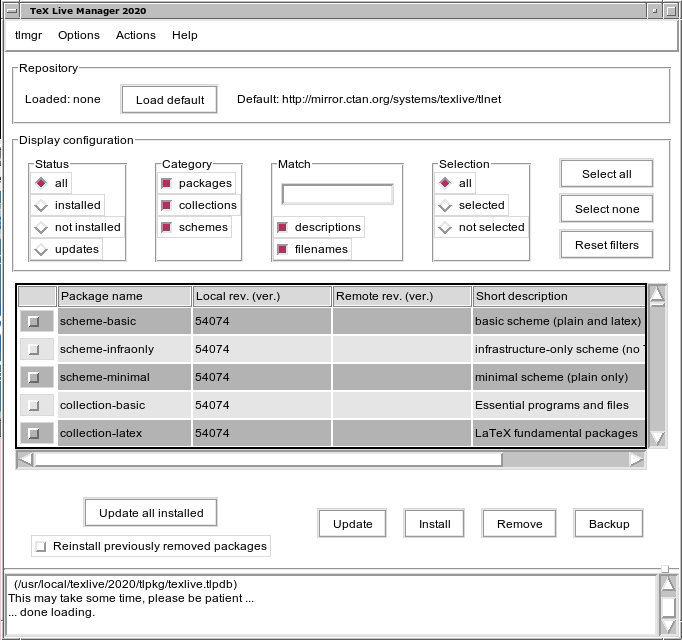Screen dimensions: 682x640
Task: Uncheck the 'filenames' match option
Action: click(283, 249)
